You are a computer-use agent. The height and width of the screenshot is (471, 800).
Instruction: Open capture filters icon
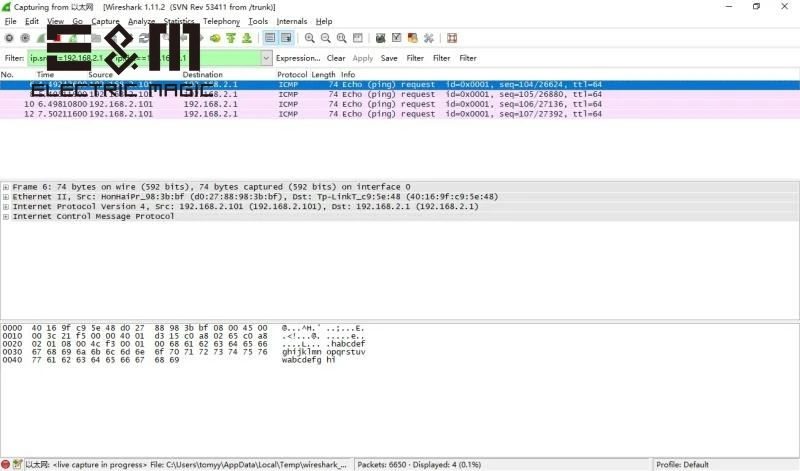click(x=380, y=38)
